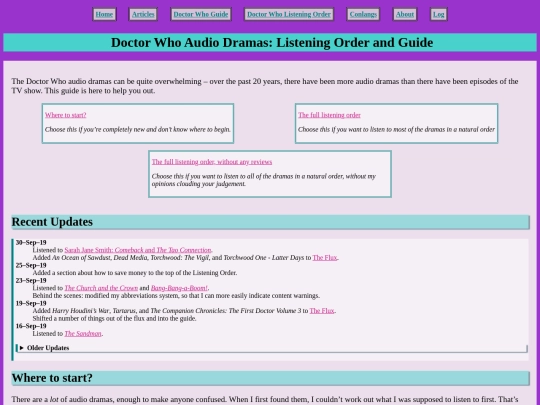Click text 'Added a section about how to save money'
The width and height of the screenshot is (540, 405).
coord(135,273)
